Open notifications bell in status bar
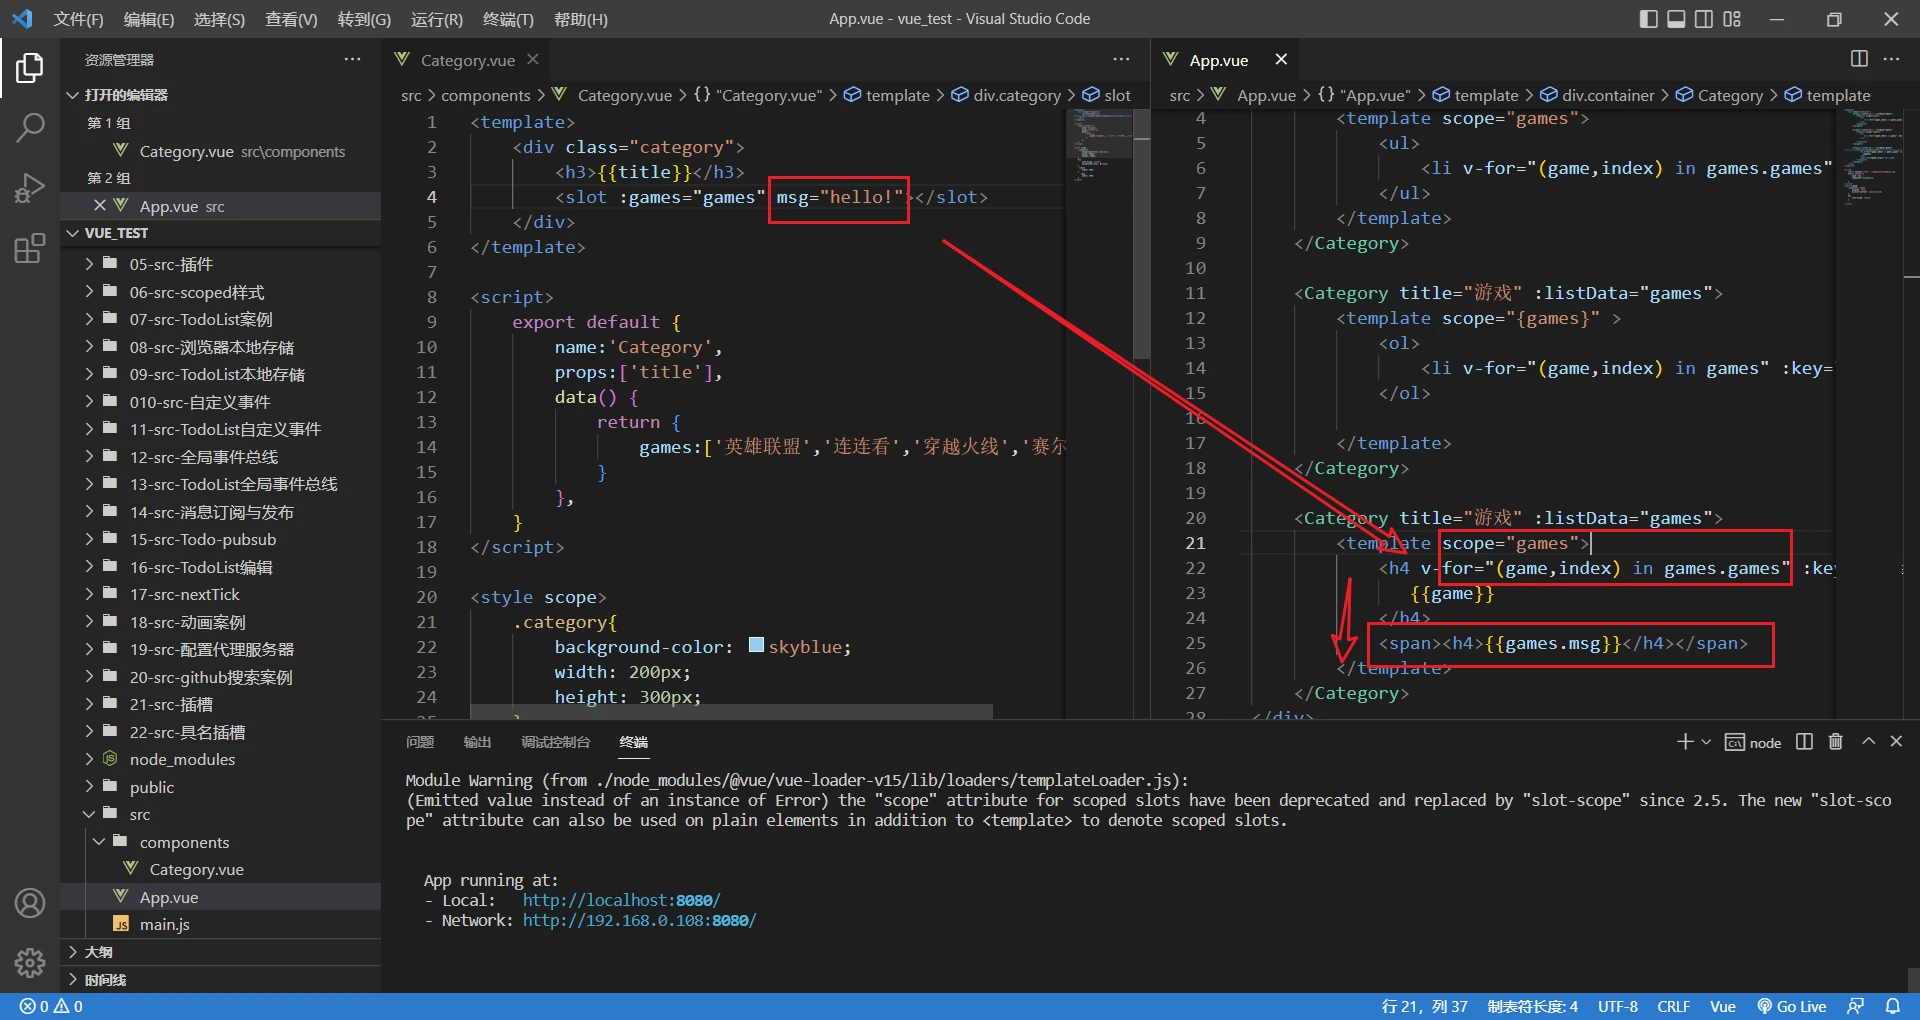 click(1892, 1006)
